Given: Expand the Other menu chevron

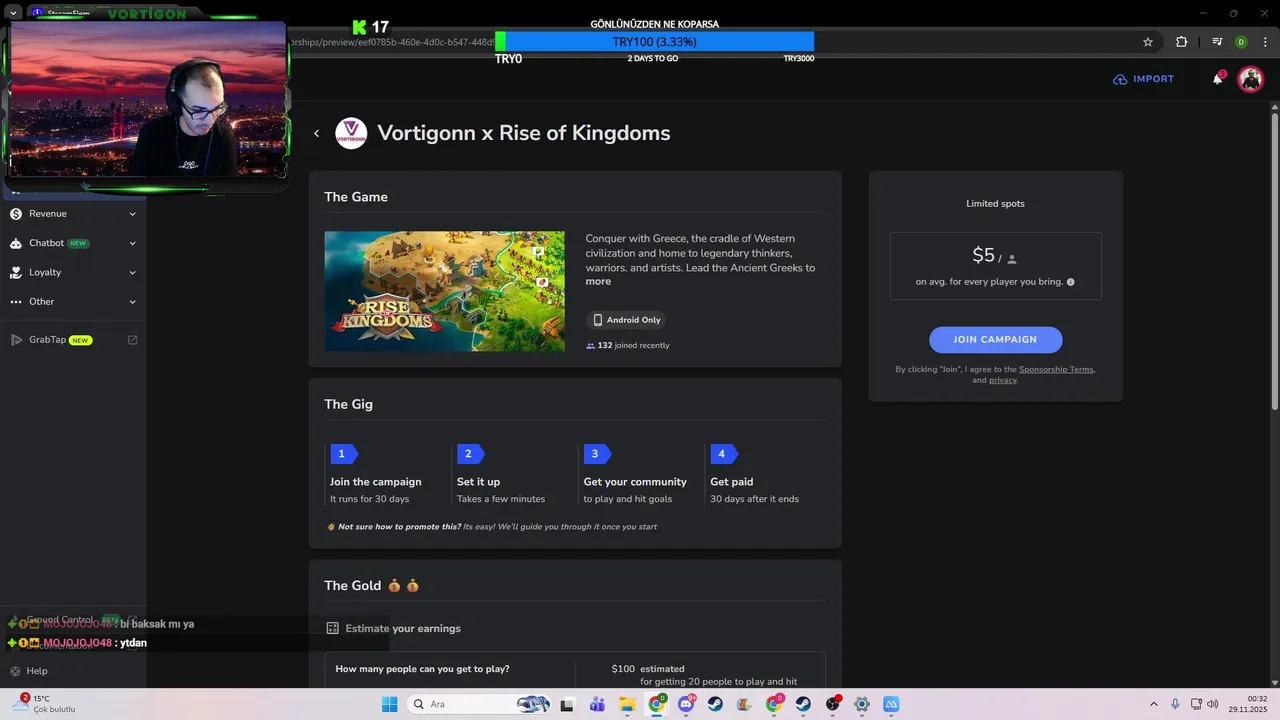Looking at the screenshot, I should pos(132,302).
